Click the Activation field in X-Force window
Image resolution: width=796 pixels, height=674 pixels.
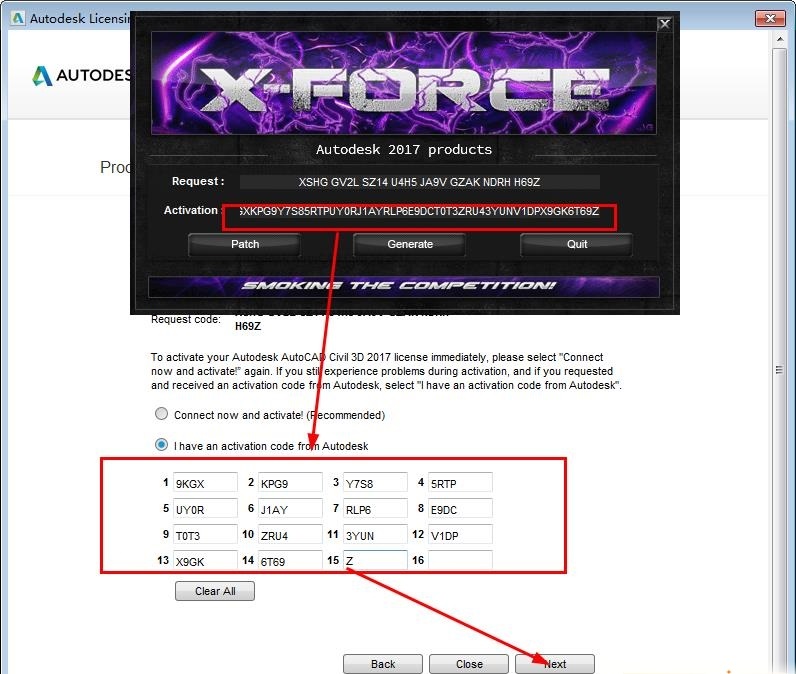[419, 211]
